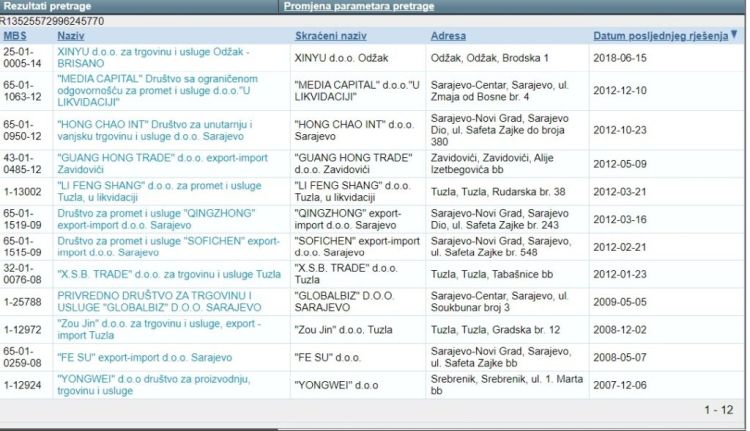The height and width of the screenshot is (431, 750).
Task: Open "HONG CHAO INT" company name link
Action: pos(154,130)
